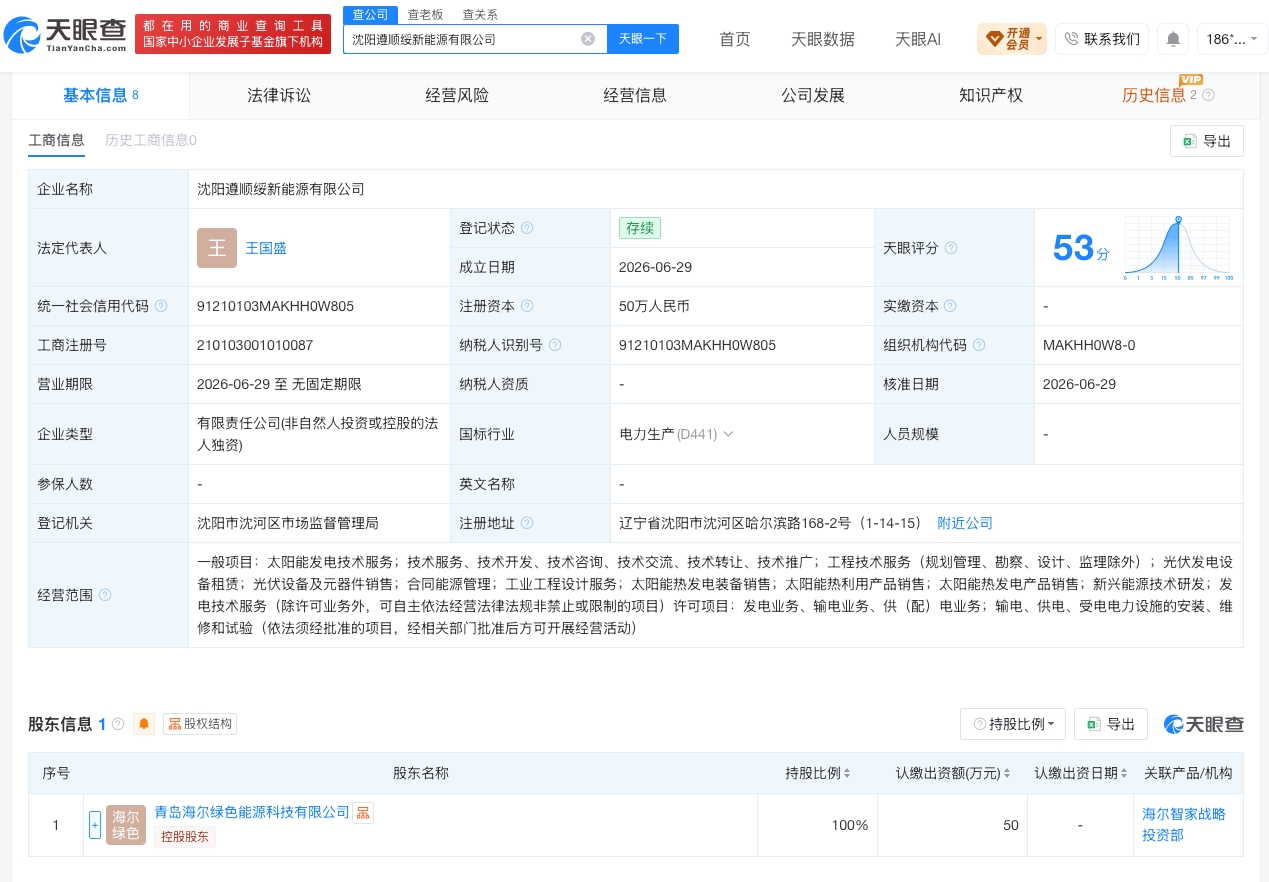This screenshot has width=1269, height=882.
Task: Click credit code 91210103MAKHH0W805 under 统一社会信用代码
Action: pos(276,306)
